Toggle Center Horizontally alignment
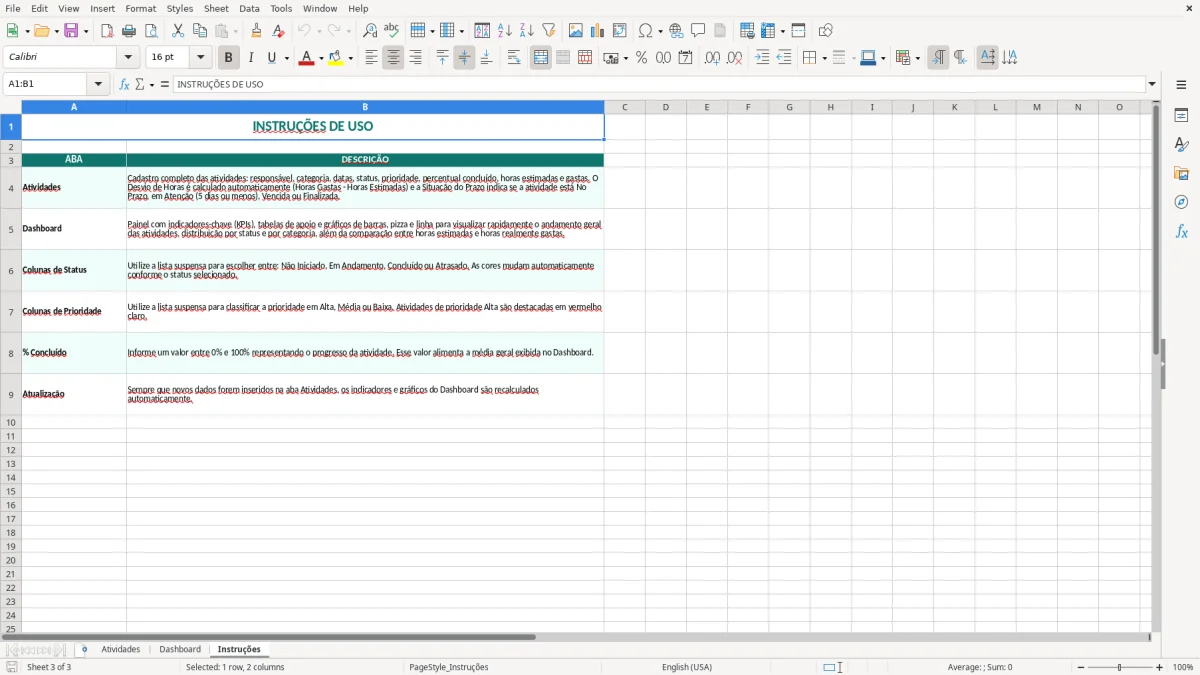Image resolution: width=1200 pixels, height=675 pixels. [x=393, y=58]
